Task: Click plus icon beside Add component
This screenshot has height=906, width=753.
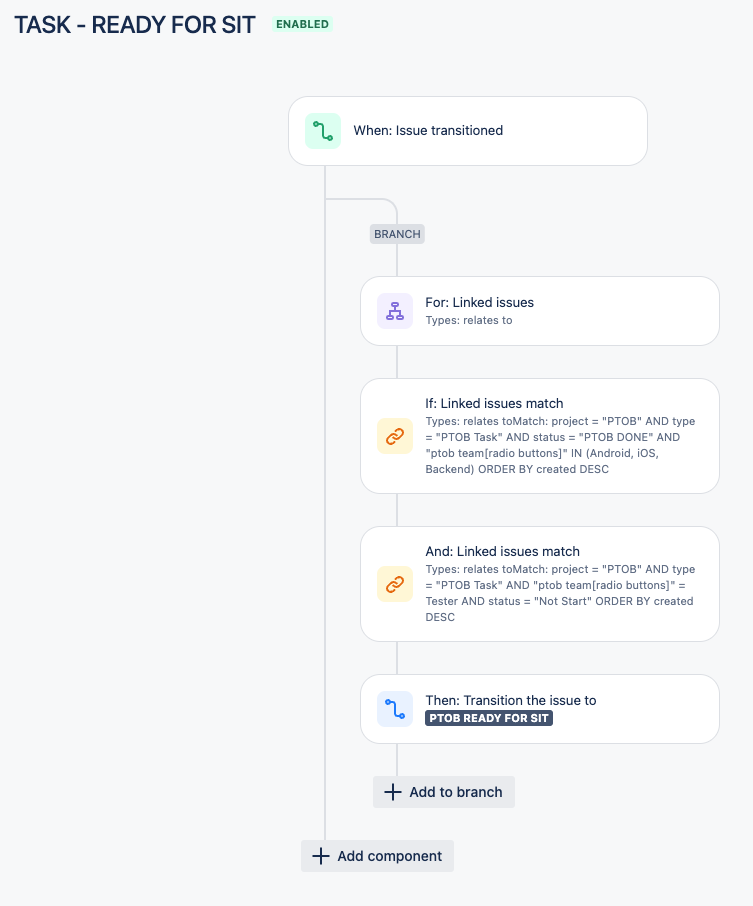Action: pos(321,856)
